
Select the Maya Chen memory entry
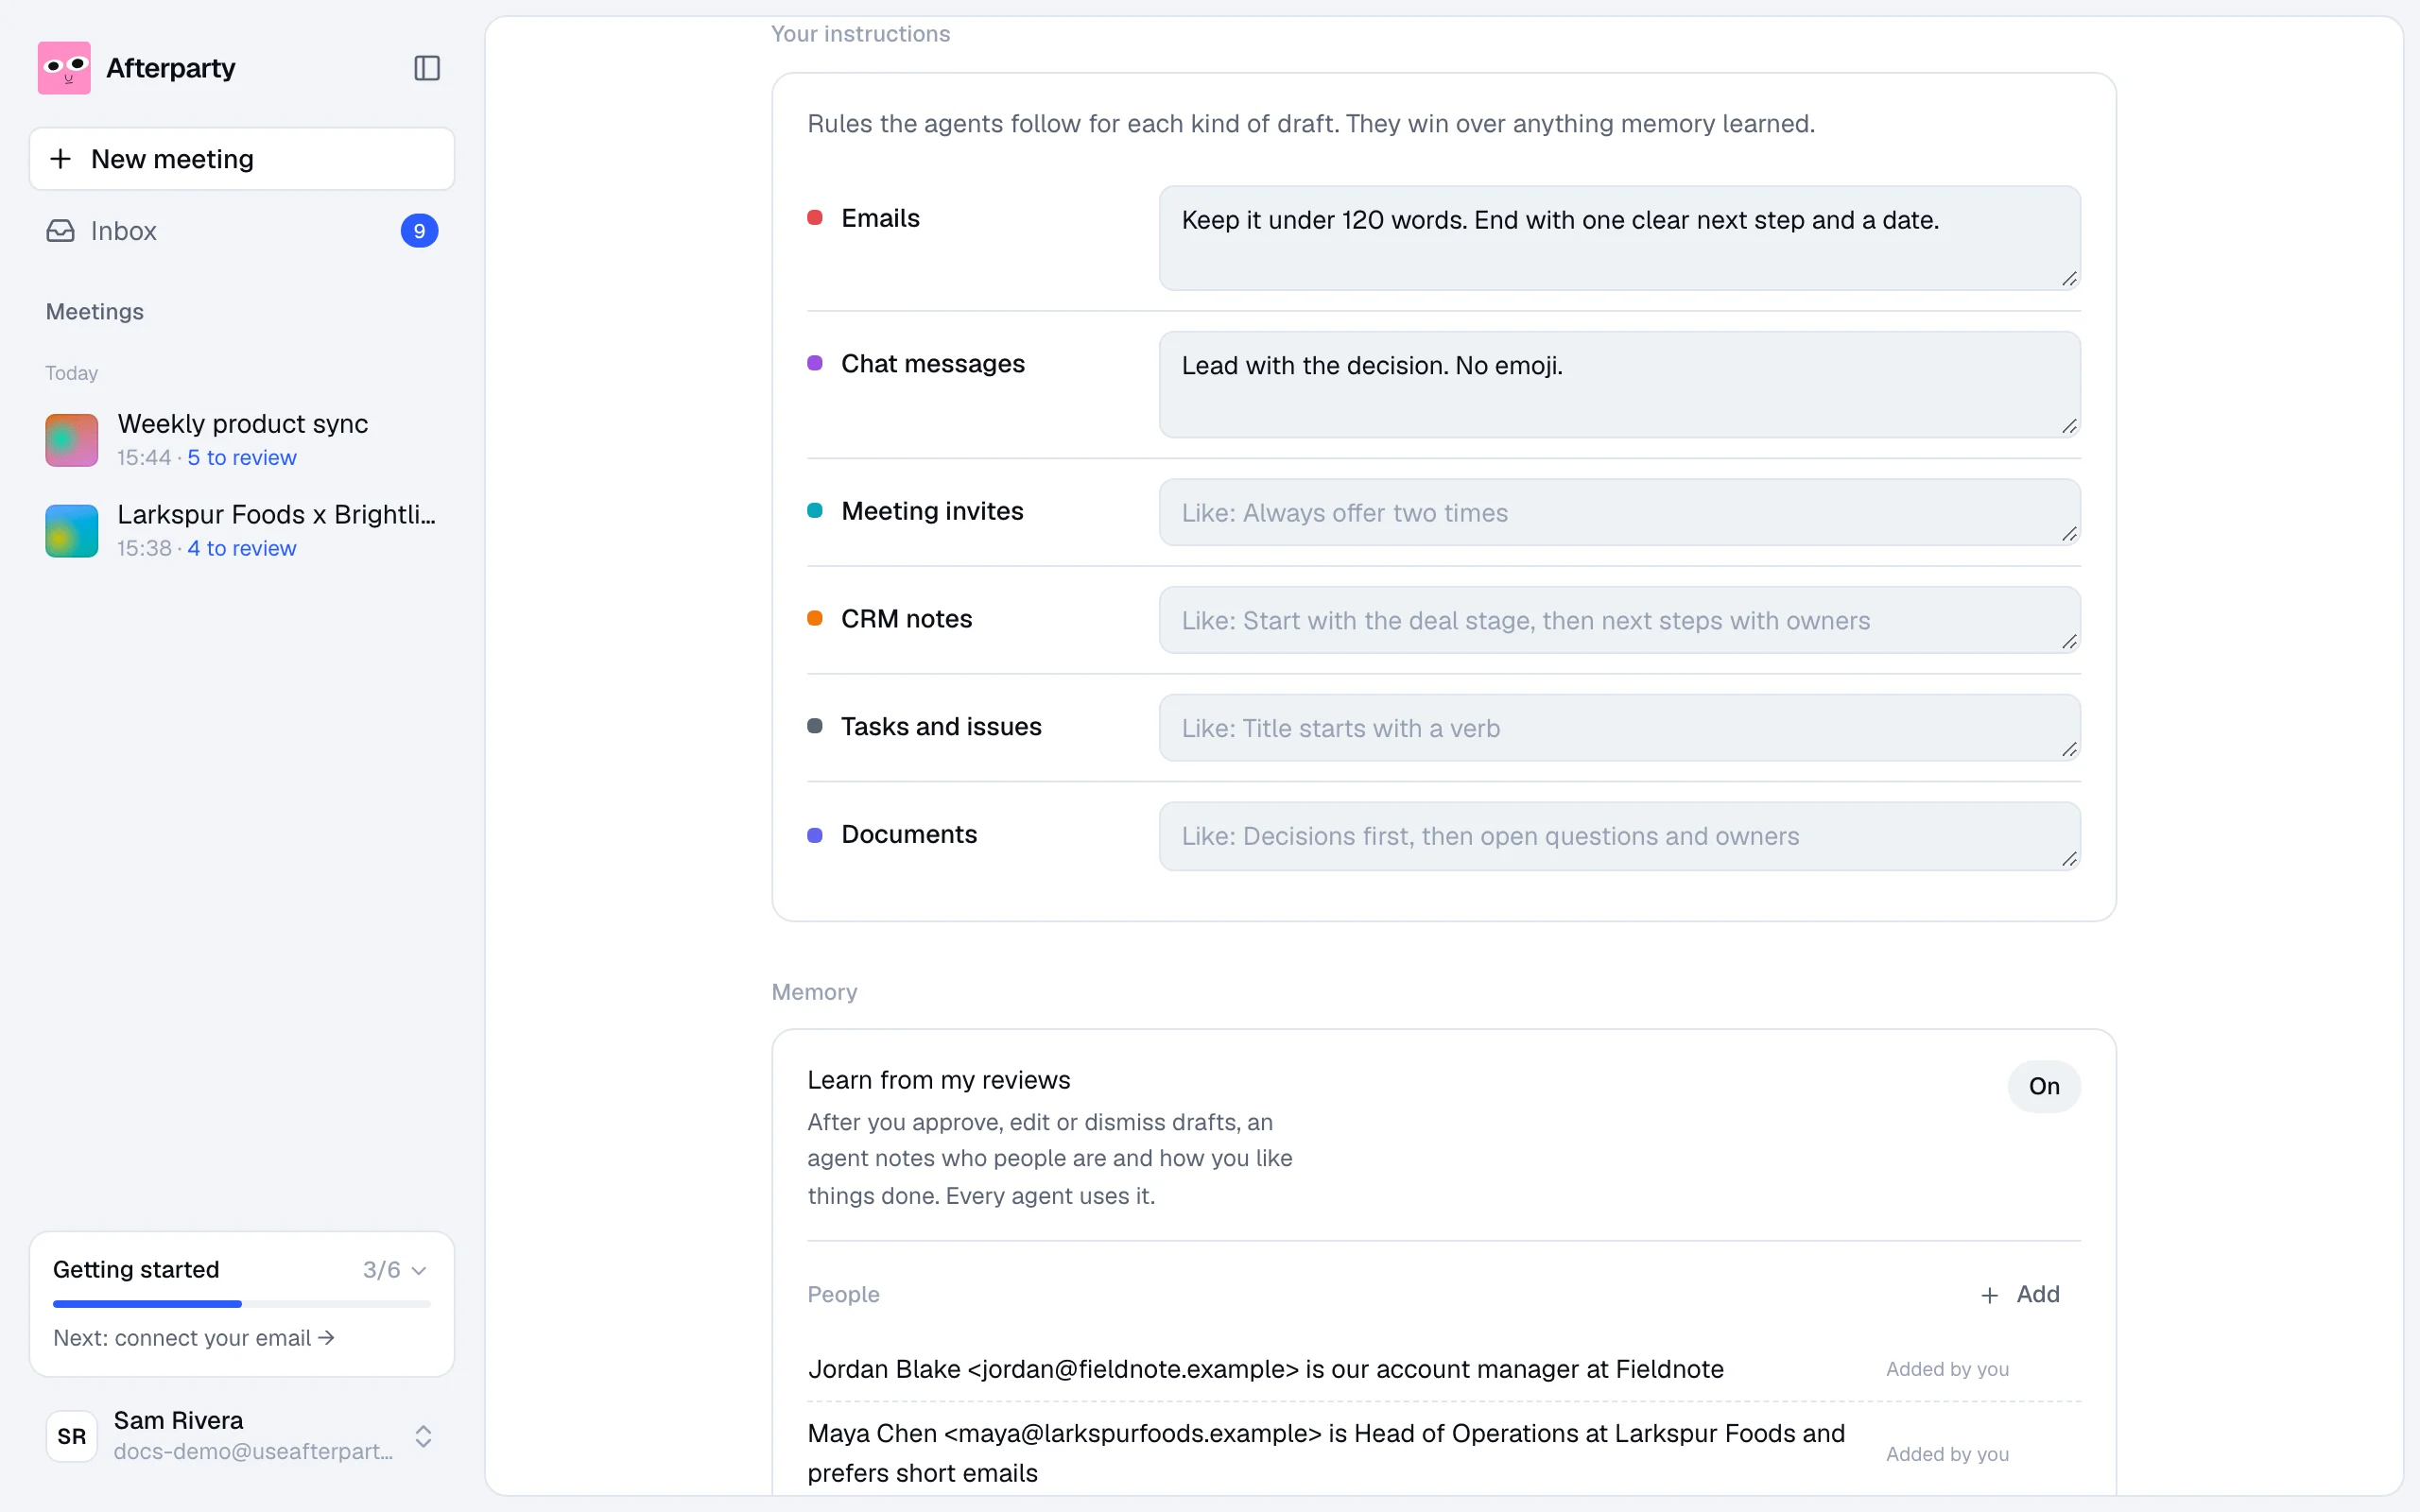point(1326,1453)
